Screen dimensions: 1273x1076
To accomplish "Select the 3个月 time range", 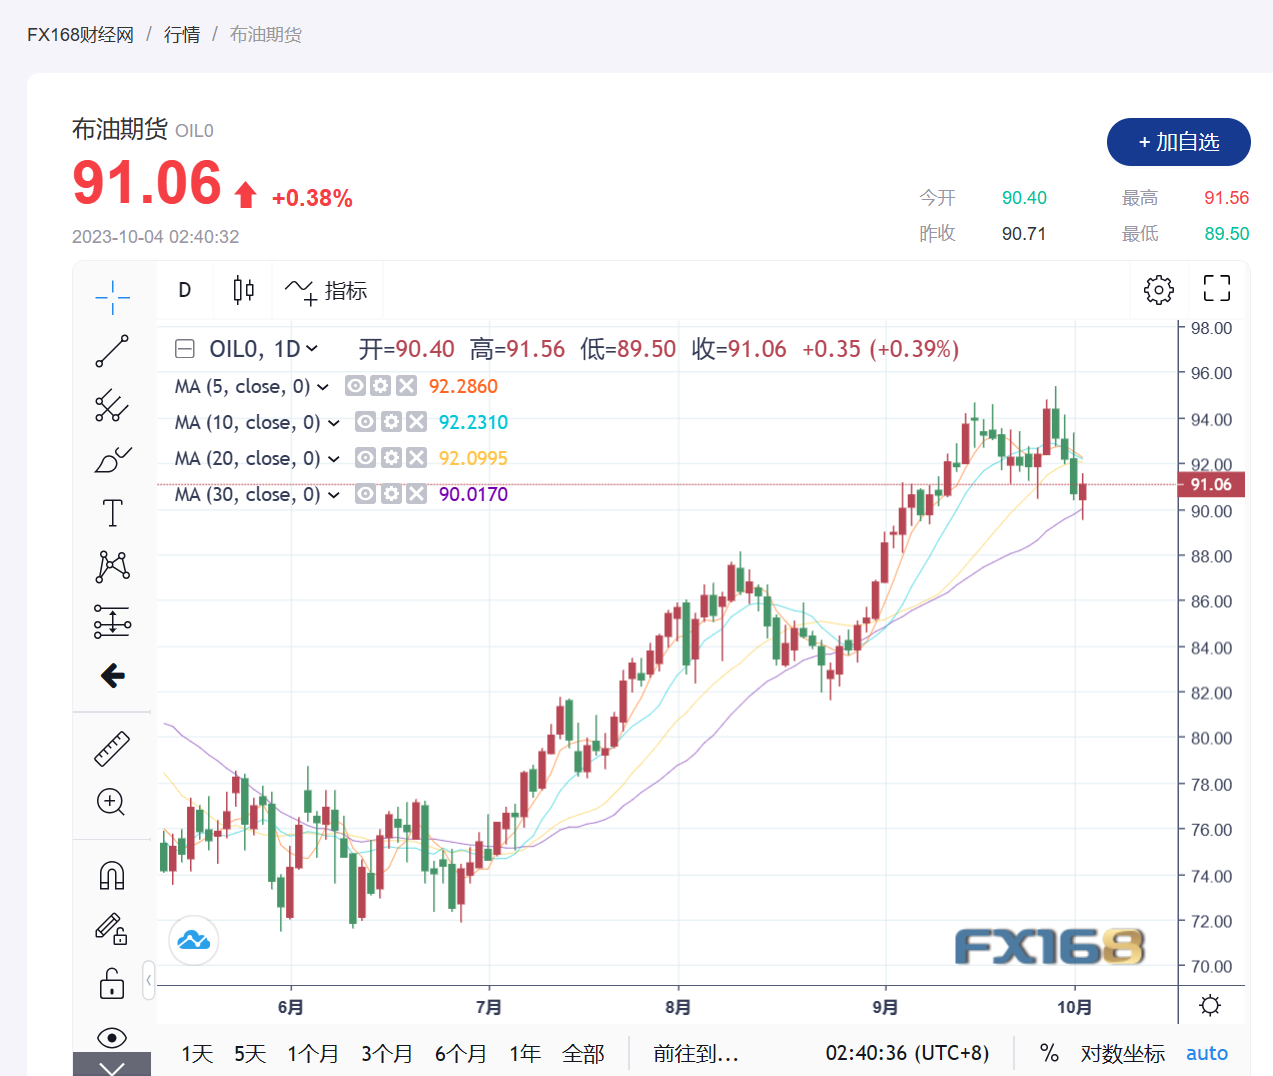I will (386, 1053).
